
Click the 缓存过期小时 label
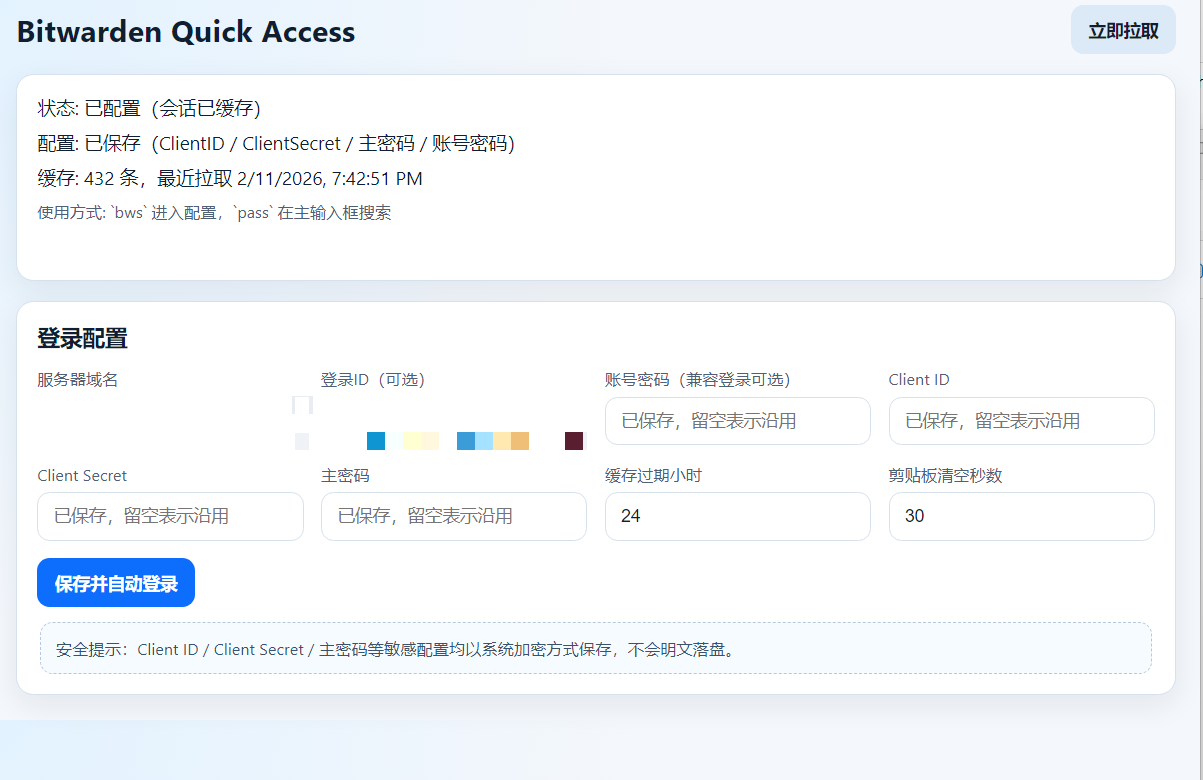pos(653,475)
